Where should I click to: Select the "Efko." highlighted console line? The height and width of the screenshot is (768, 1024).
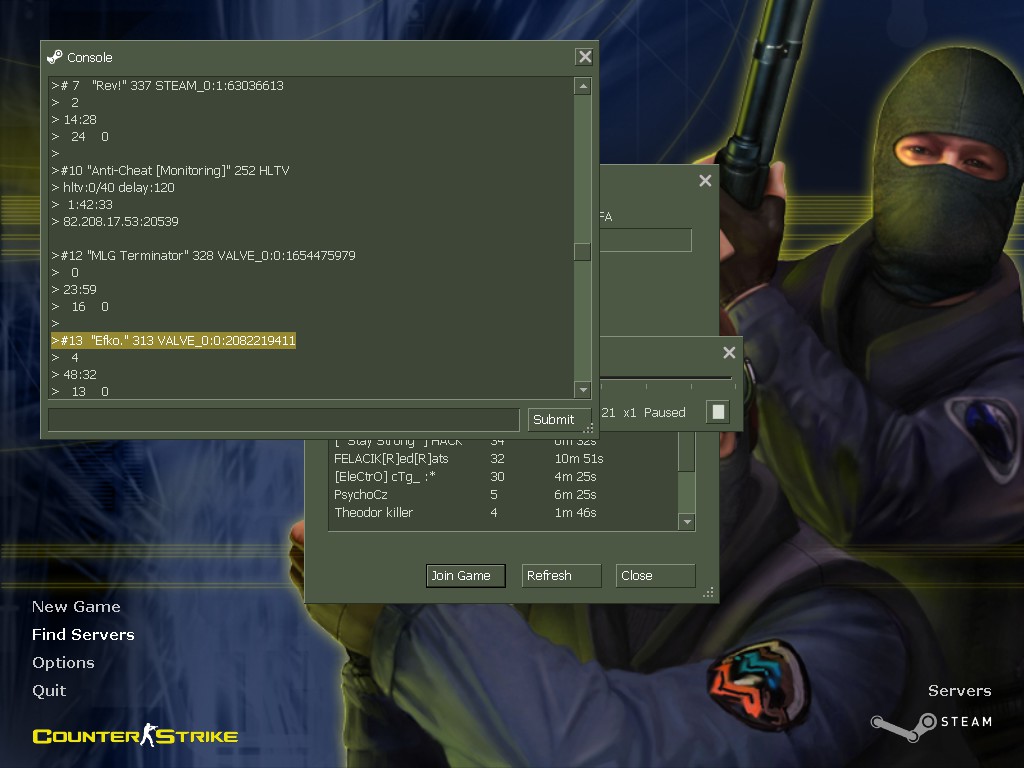pyautogui.click(x=174, y=340)
